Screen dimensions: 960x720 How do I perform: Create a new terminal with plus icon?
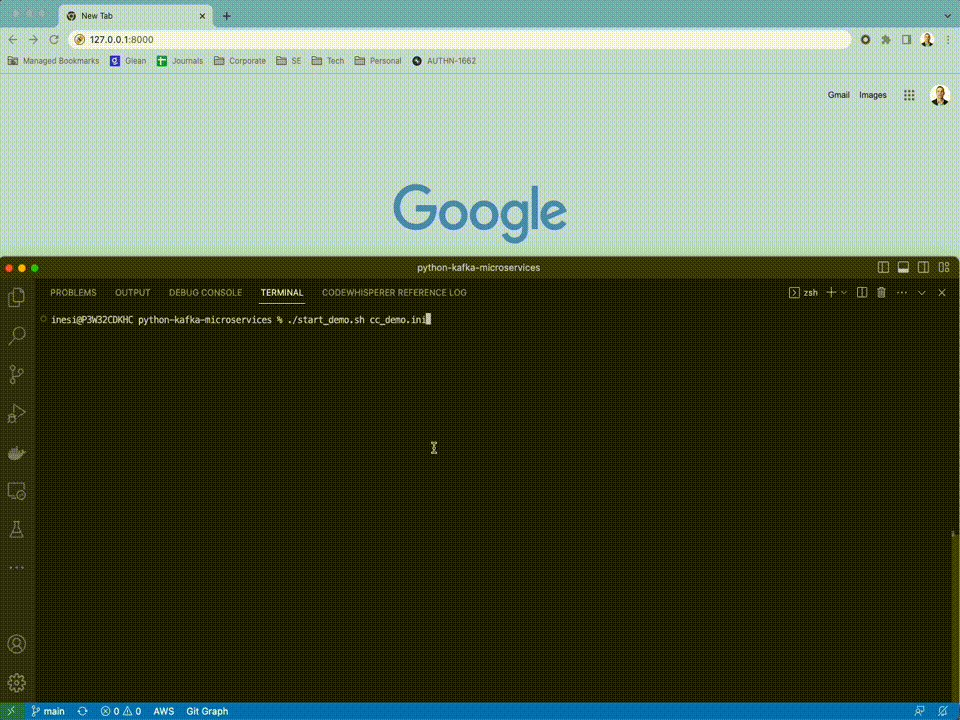point(831,293)
